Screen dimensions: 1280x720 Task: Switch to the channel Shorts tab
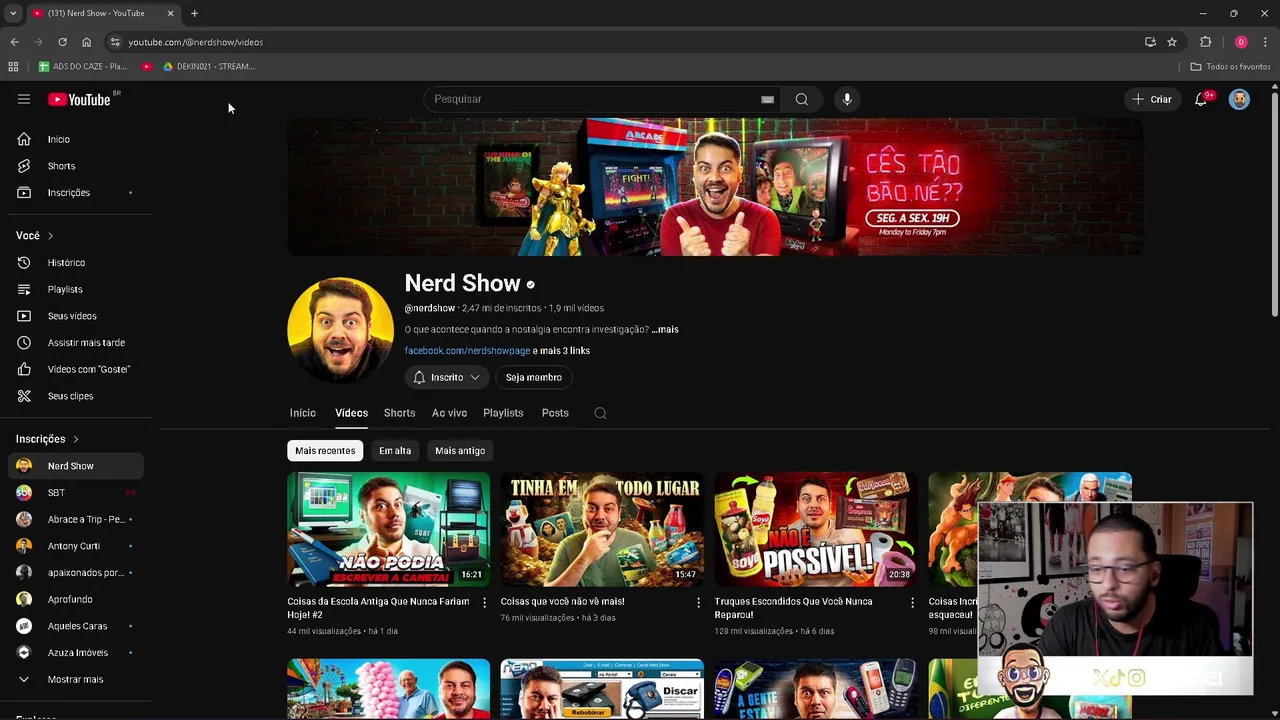click(399, 413)
